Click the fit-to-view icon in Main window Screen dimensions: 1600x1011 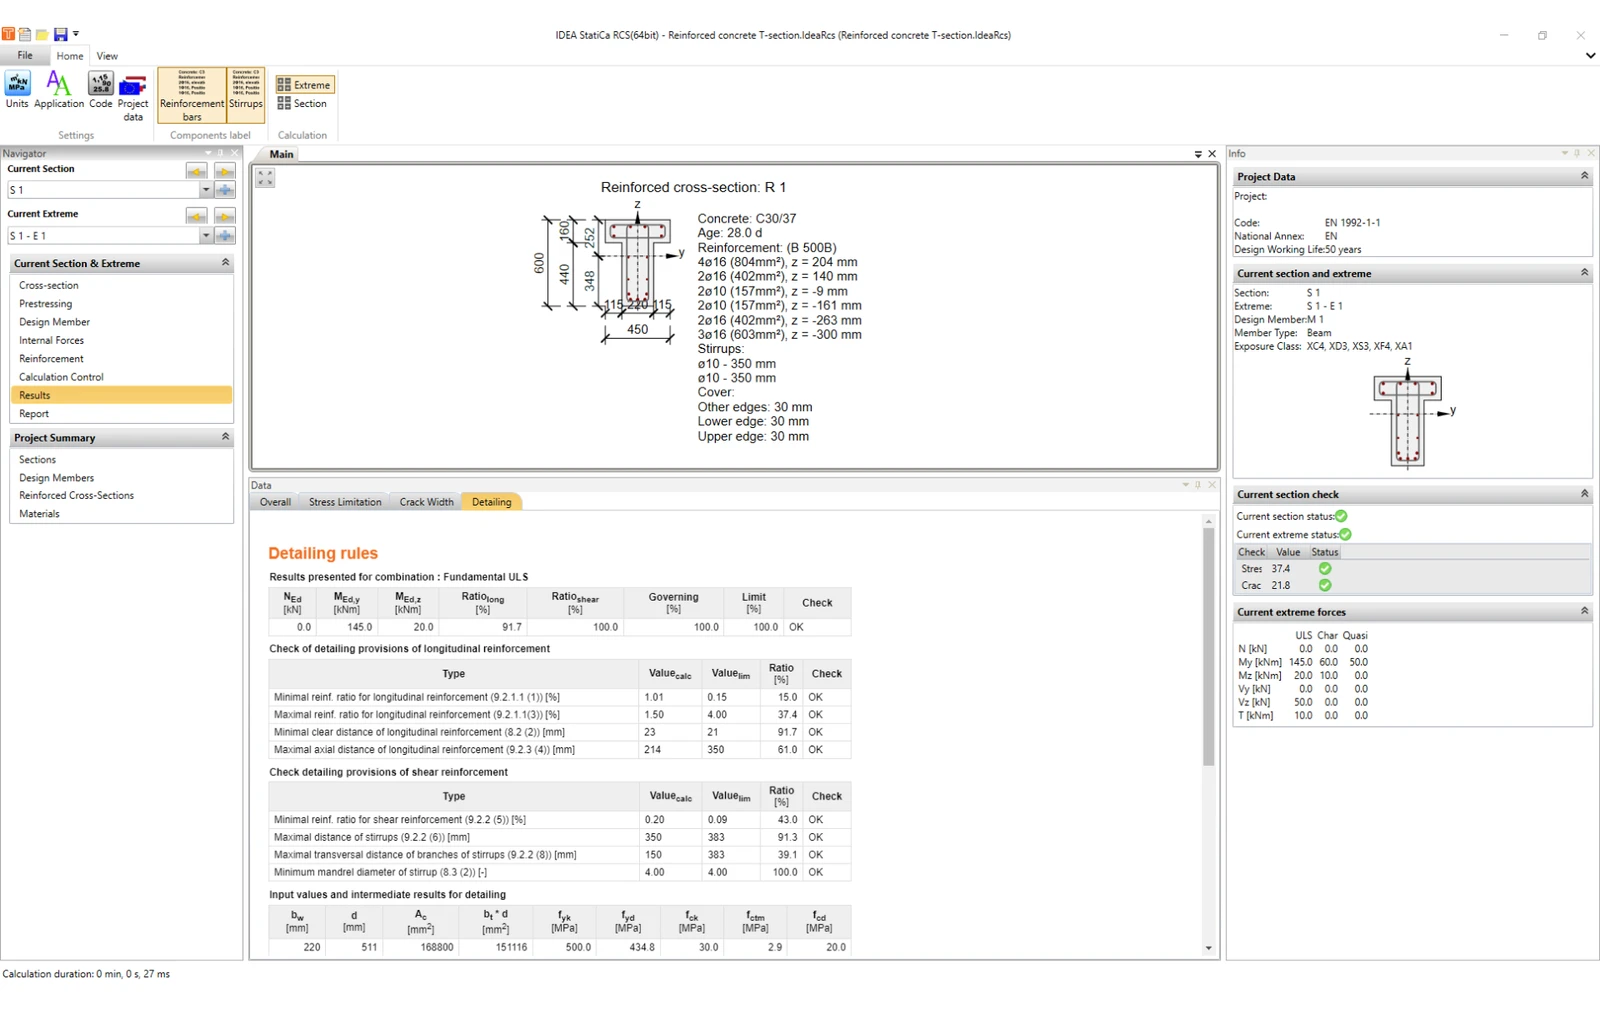(x=265, y=177)
